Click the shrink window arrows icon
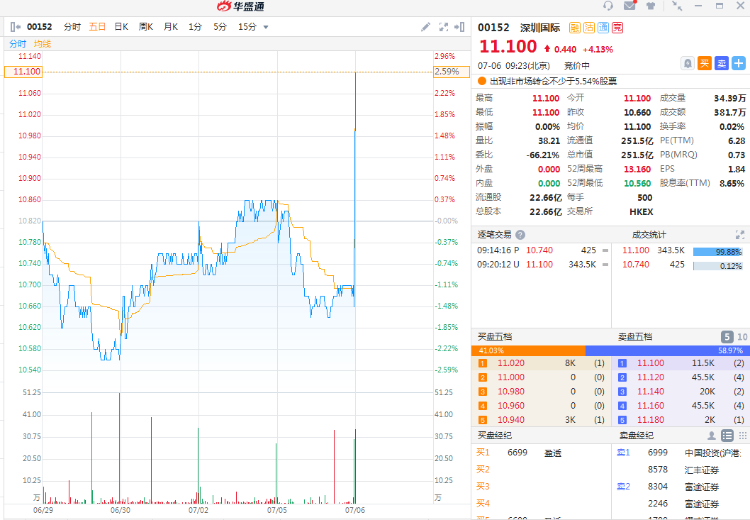 point(677,6)
